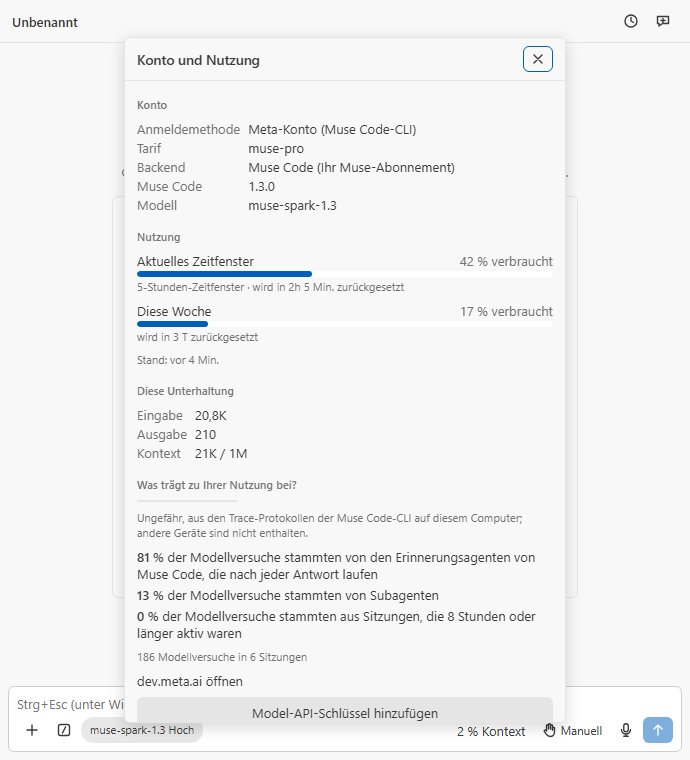The image size is (690, 760).
Task: Open the dev.meta.ai öffnen link
Action: pyautogui.click(x=190, y=681)
